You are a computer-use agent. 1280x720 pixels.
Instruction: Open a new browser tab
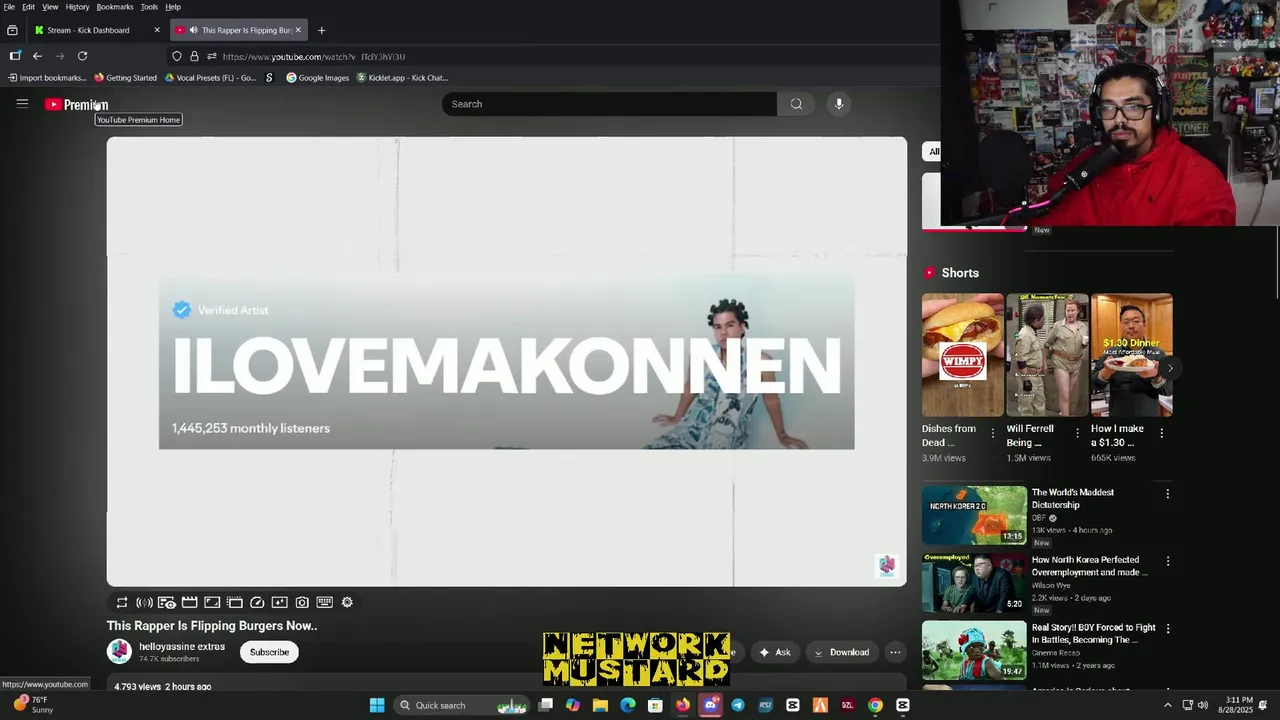click(x=321, y=30)
